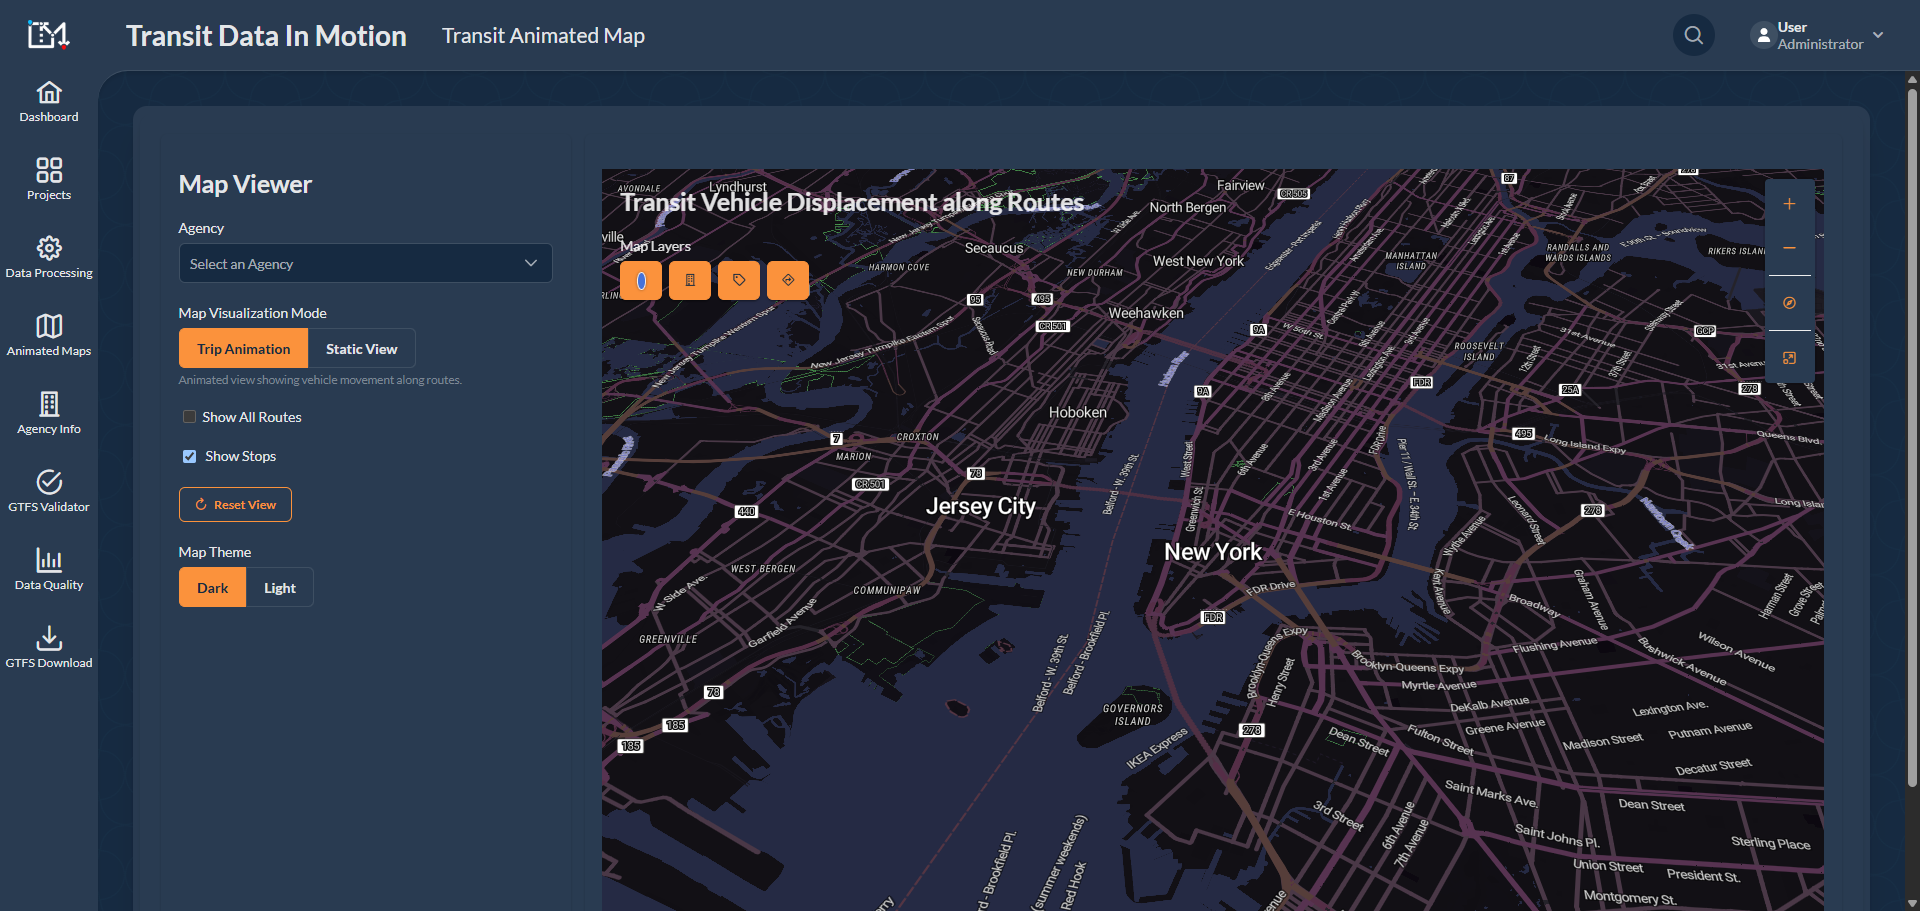
Task: Open the GTFS Validator from the sidebar
Action: tap(48, 490)
